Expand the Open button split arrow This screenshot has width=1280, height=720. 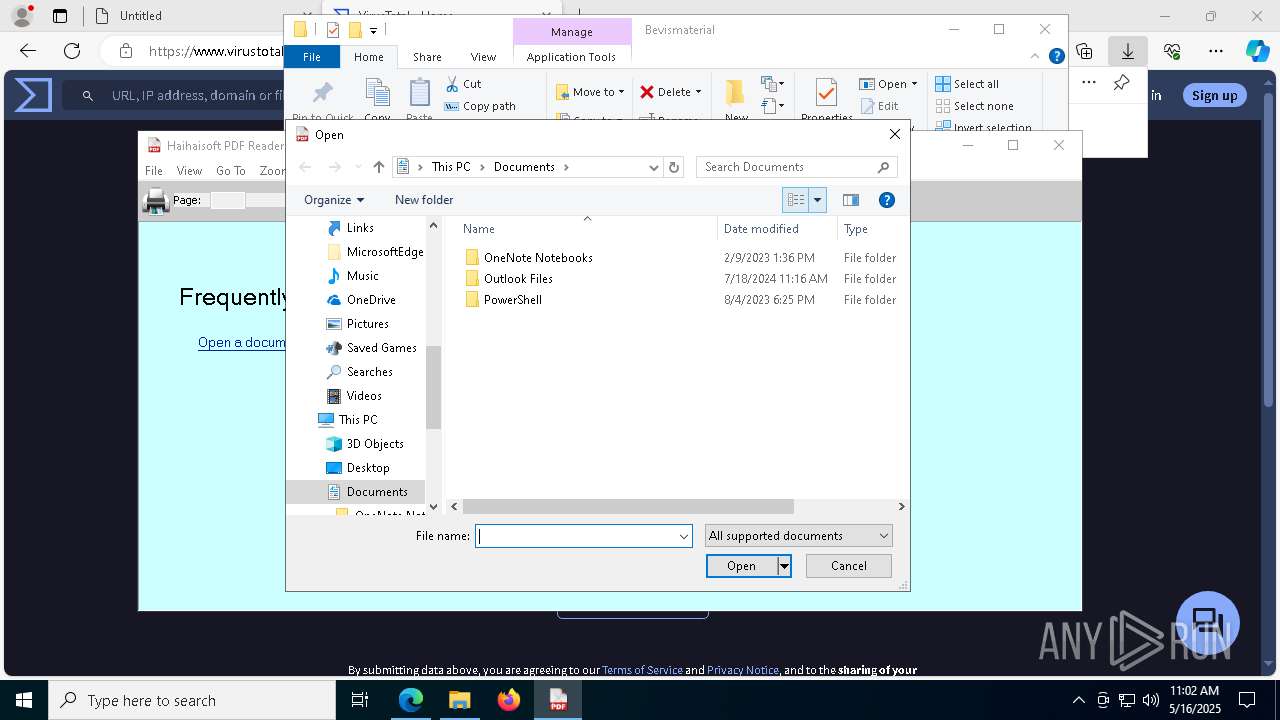pos(784,566)
